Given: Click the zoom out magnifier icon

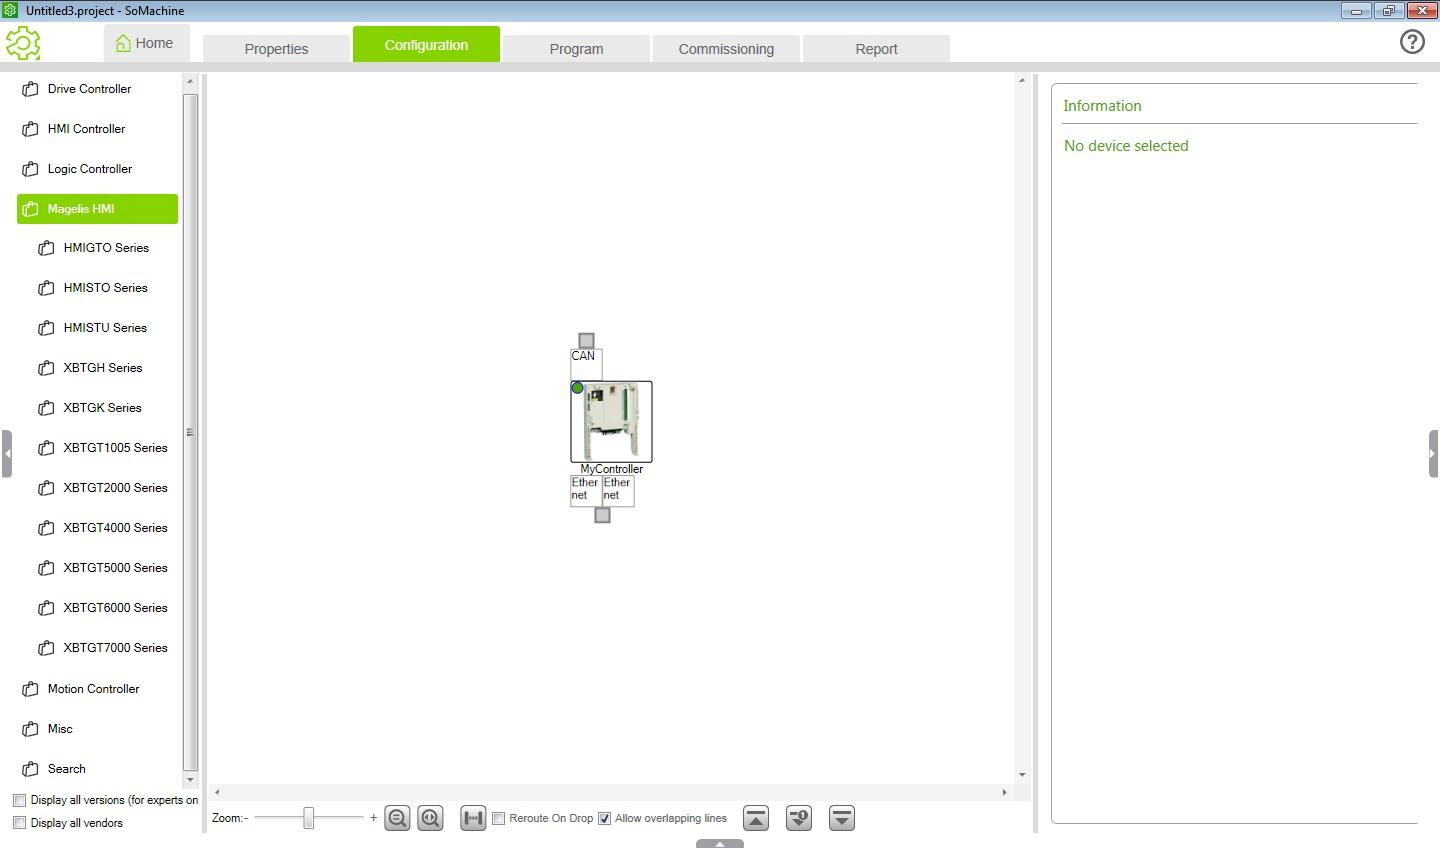Looking at the screenshot, I should (x=397, y=818).
